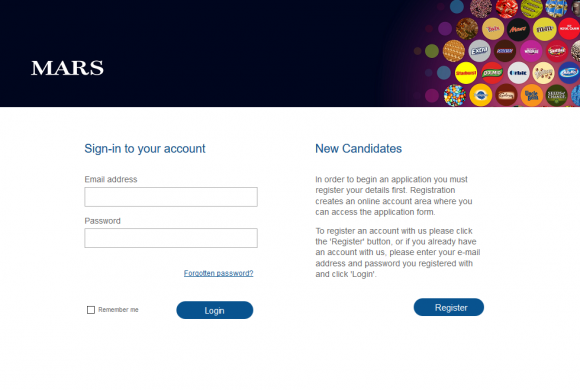Click the Extra gum brand circle
The width and height of the screenshot is (580, 390).
(x=479, y=51)
